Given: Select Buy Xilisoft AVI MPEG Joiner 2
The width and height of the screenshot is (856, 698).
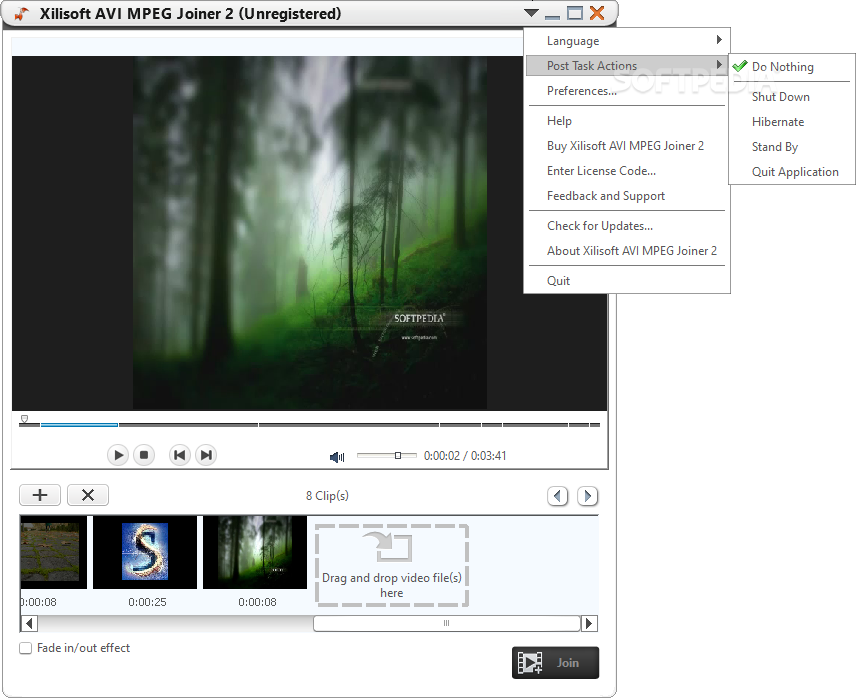Looking at the screenshot, I should pyautogui.click(x=626, y=146).
